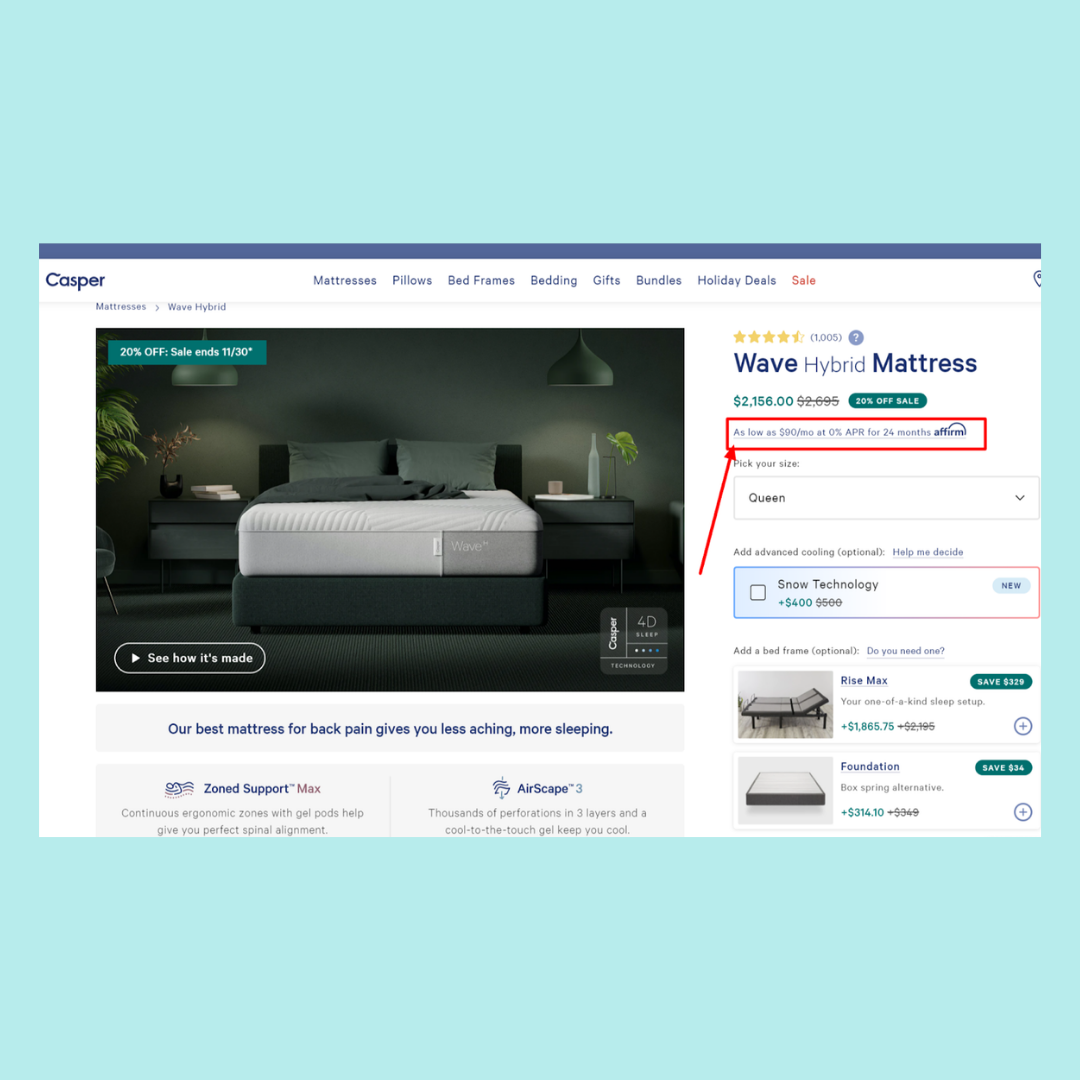Click the 20% OFF sale banner on image
The width and height of the screenshot is (1080, 1080).
coord(187,352)
